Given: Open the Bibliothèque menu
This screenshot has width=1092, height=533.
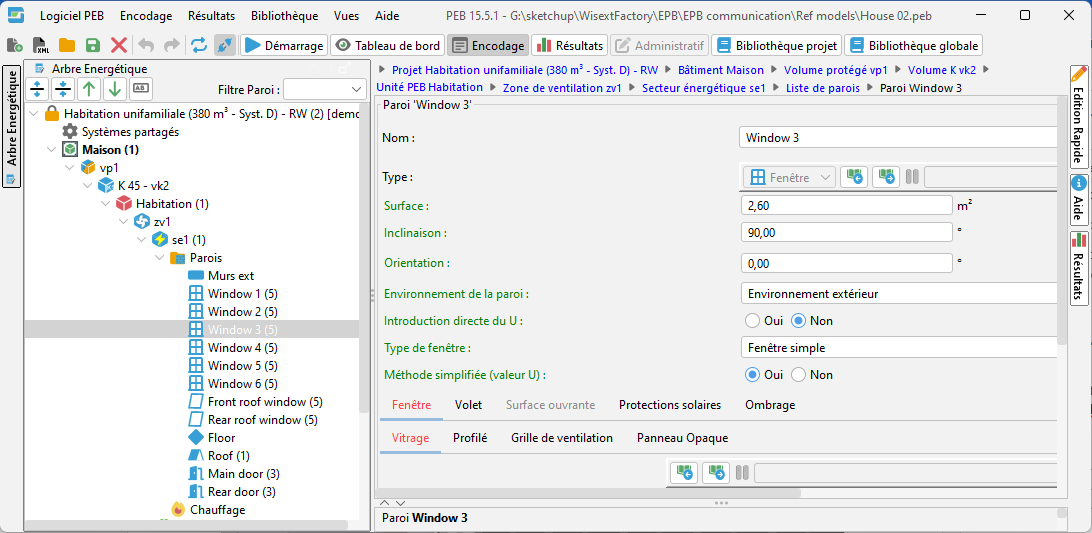Looking at the screenshot, I should tap(284, 16).
